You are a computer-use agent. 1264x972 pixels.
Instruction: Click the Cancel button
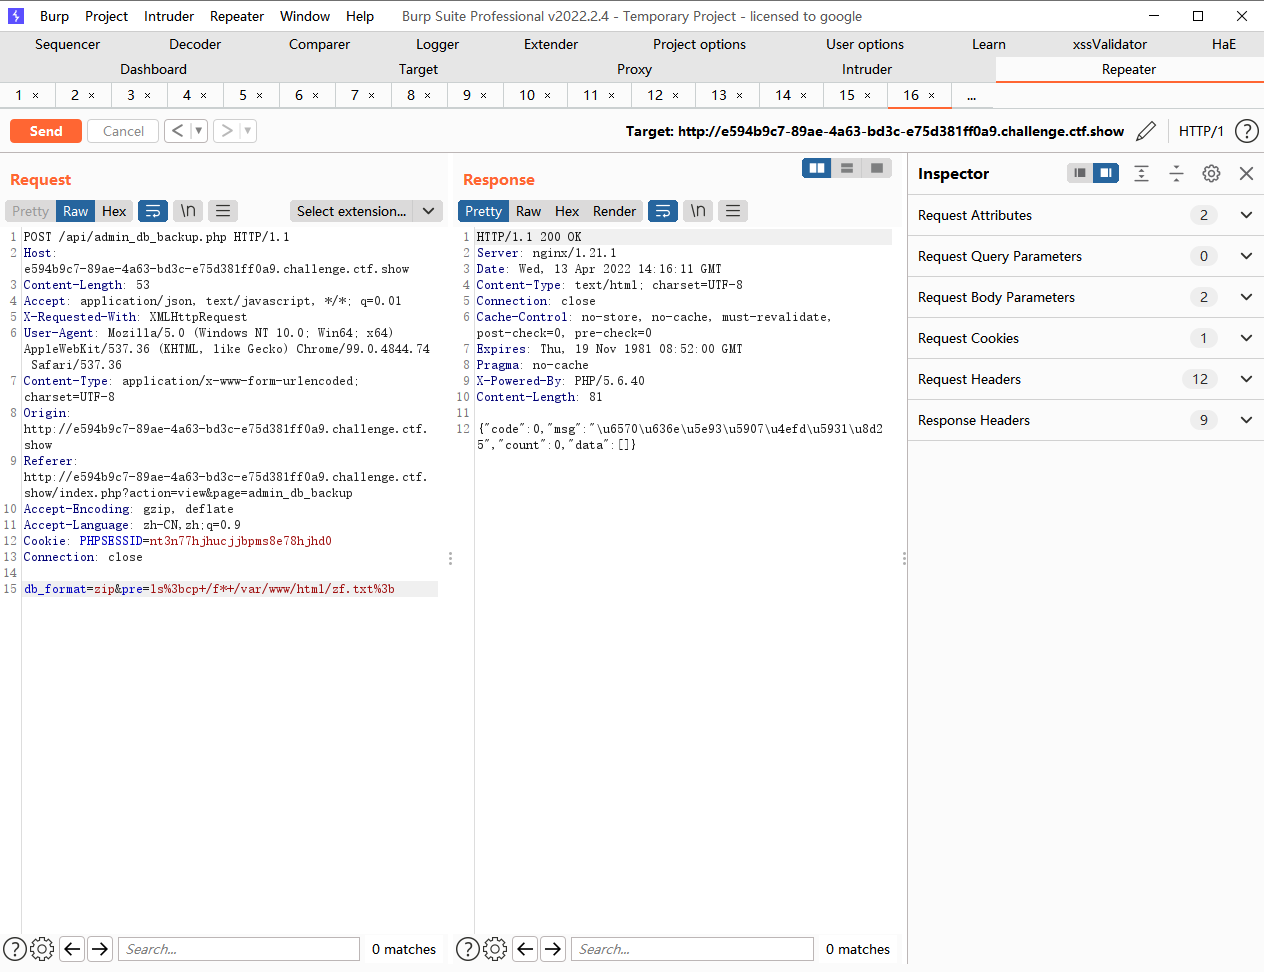coord(122,131)
